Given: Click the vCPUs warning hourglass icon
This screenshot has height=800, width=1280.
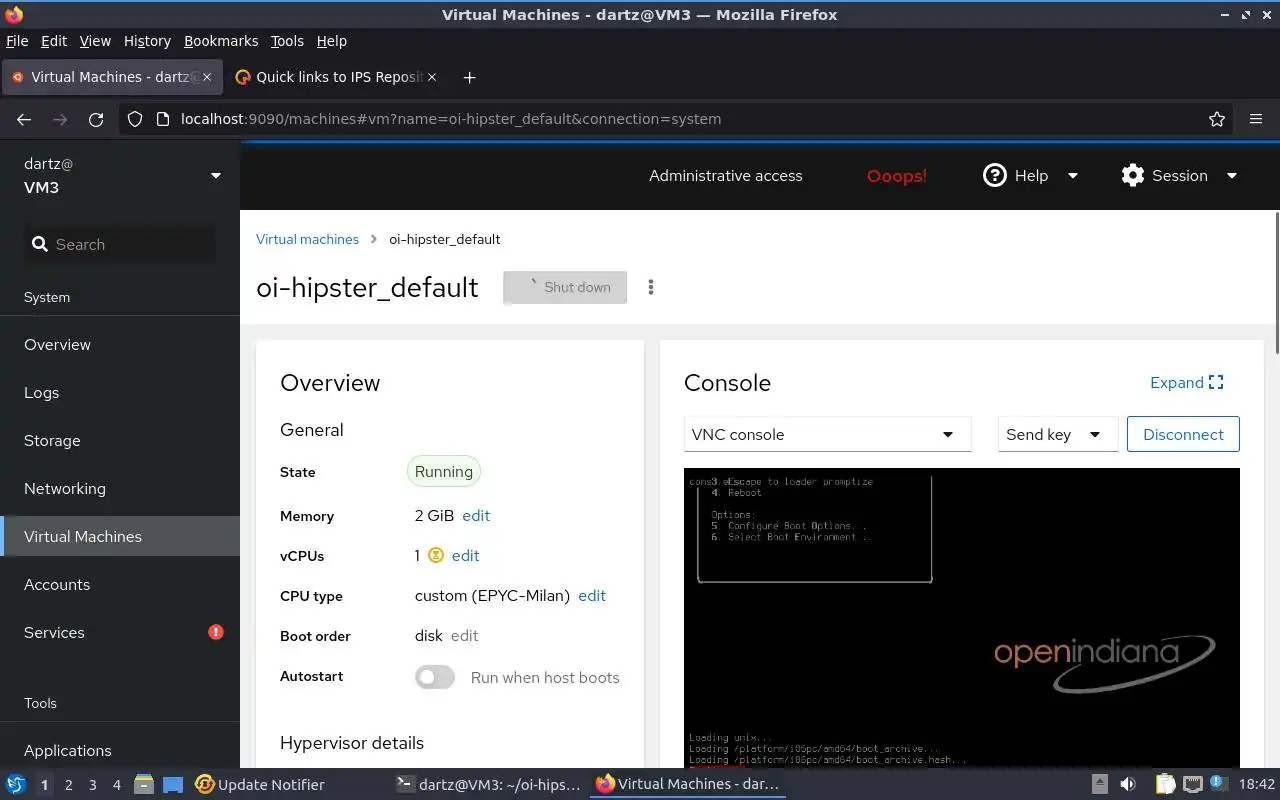Looking at the screenshot, I should 435,555.
